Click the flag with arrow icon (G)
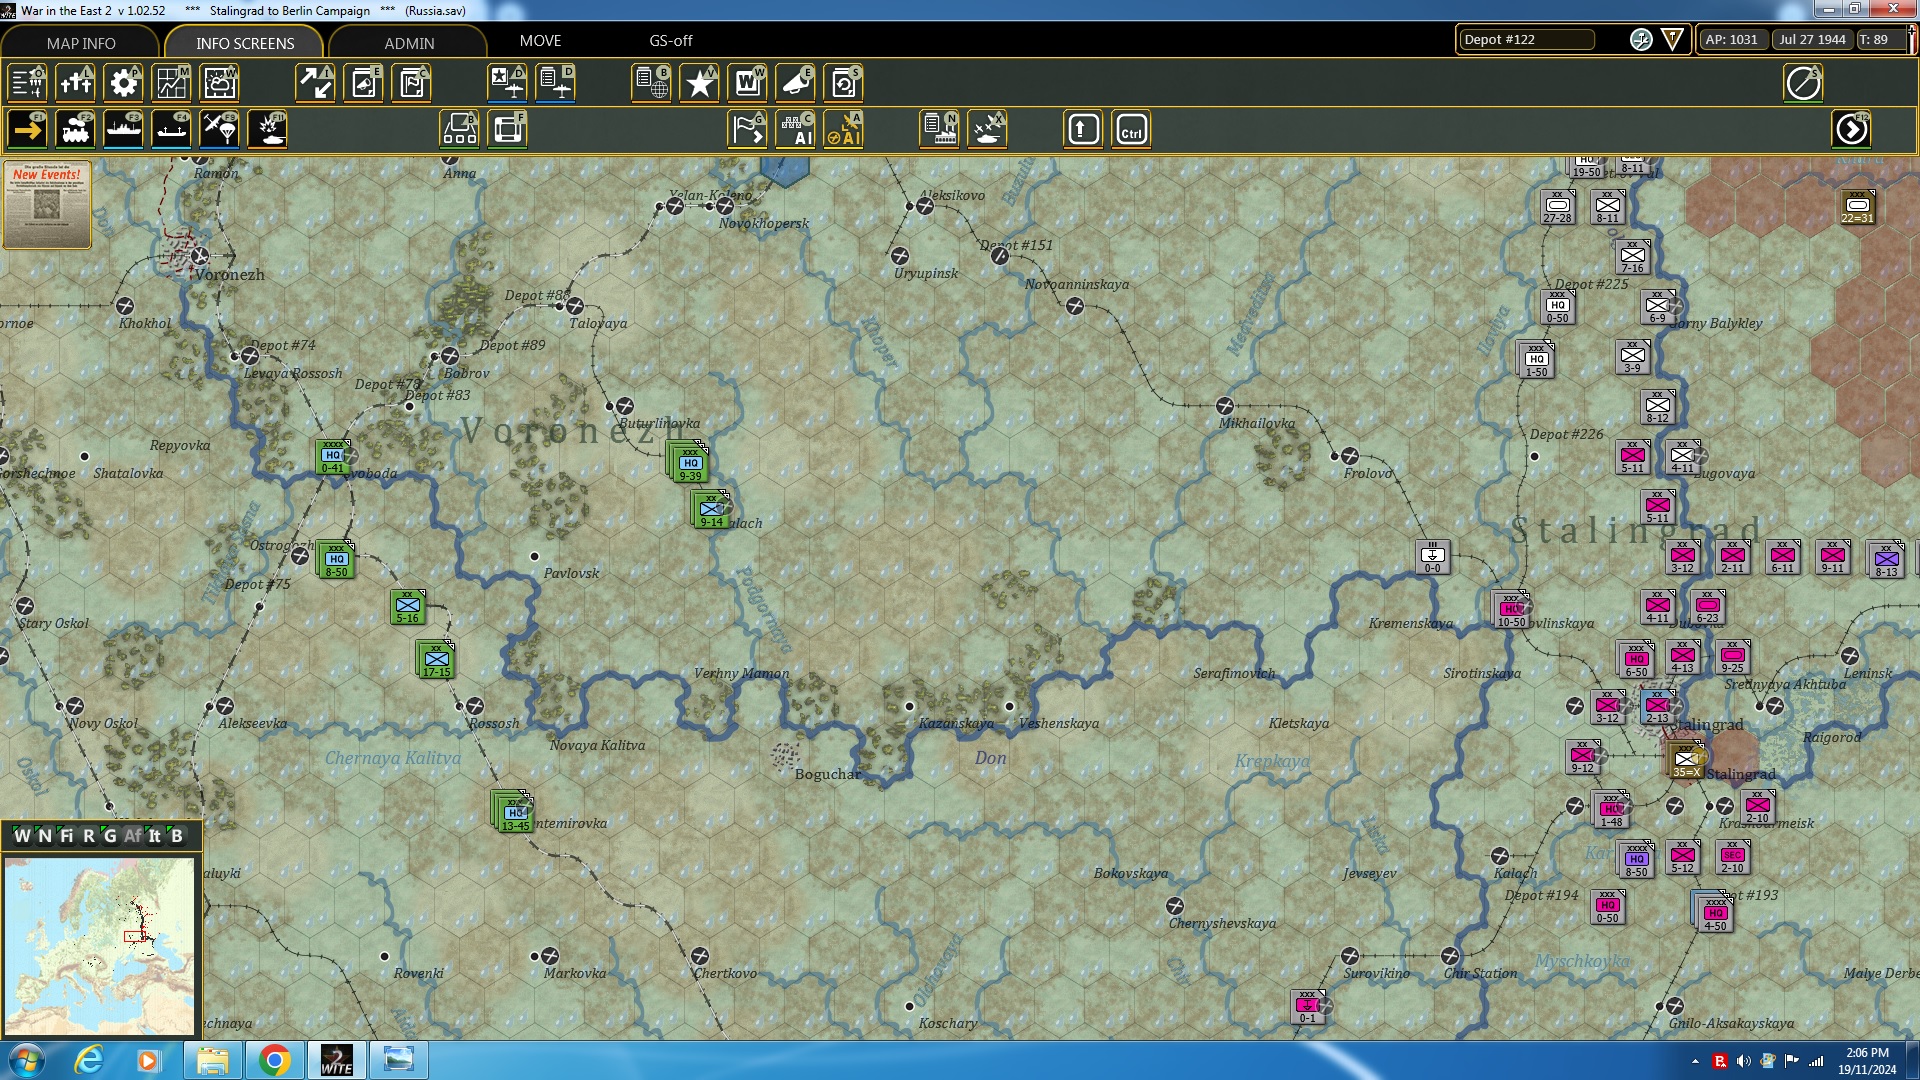 (x=748, y=129)
